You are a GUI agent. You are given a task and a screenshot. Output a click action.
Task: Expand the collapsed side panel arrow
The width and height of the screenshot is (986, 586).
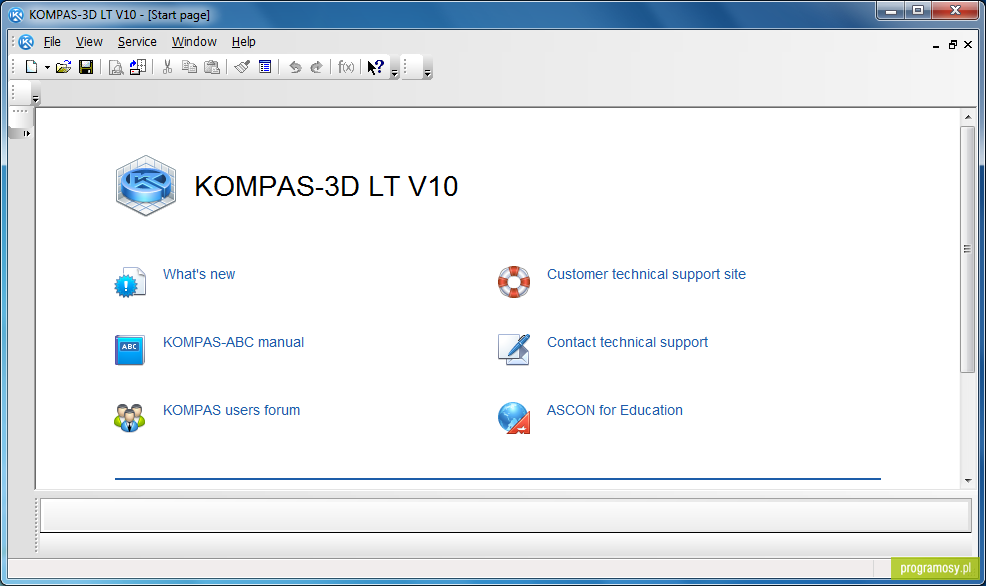(x=26, y=133)
